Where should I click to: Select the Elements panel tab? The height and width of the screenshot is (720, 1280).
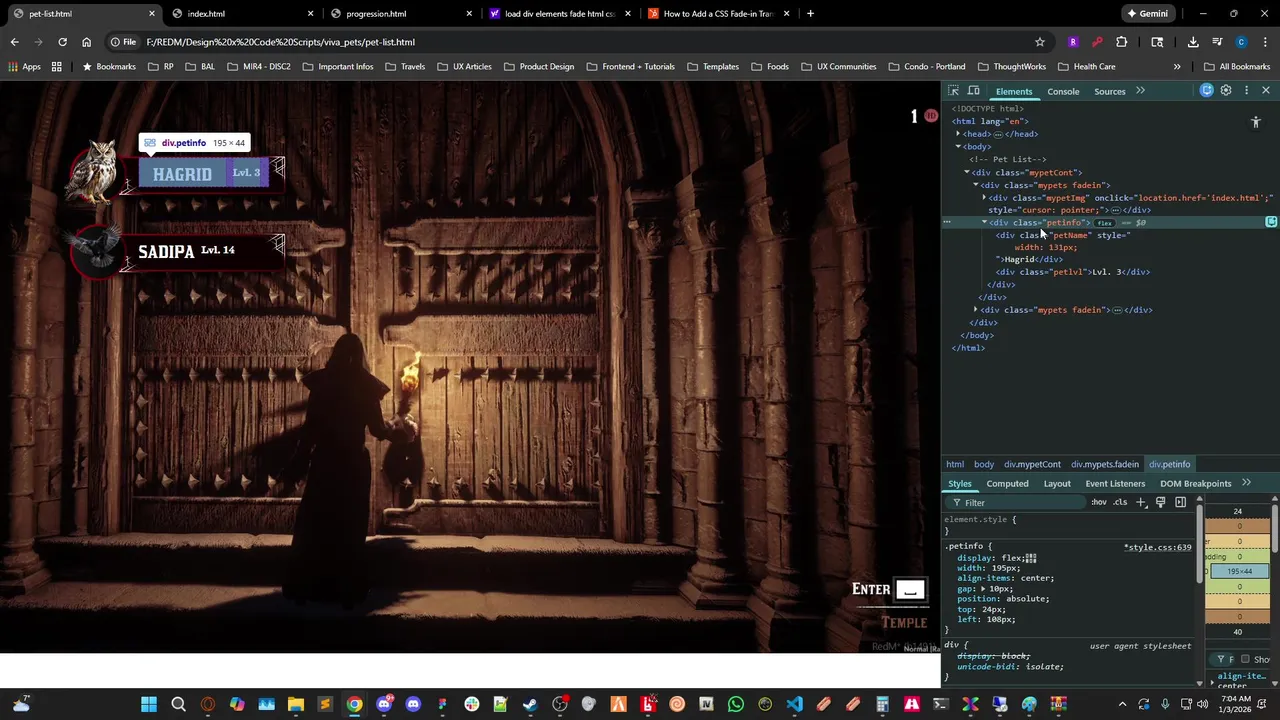1014,92
